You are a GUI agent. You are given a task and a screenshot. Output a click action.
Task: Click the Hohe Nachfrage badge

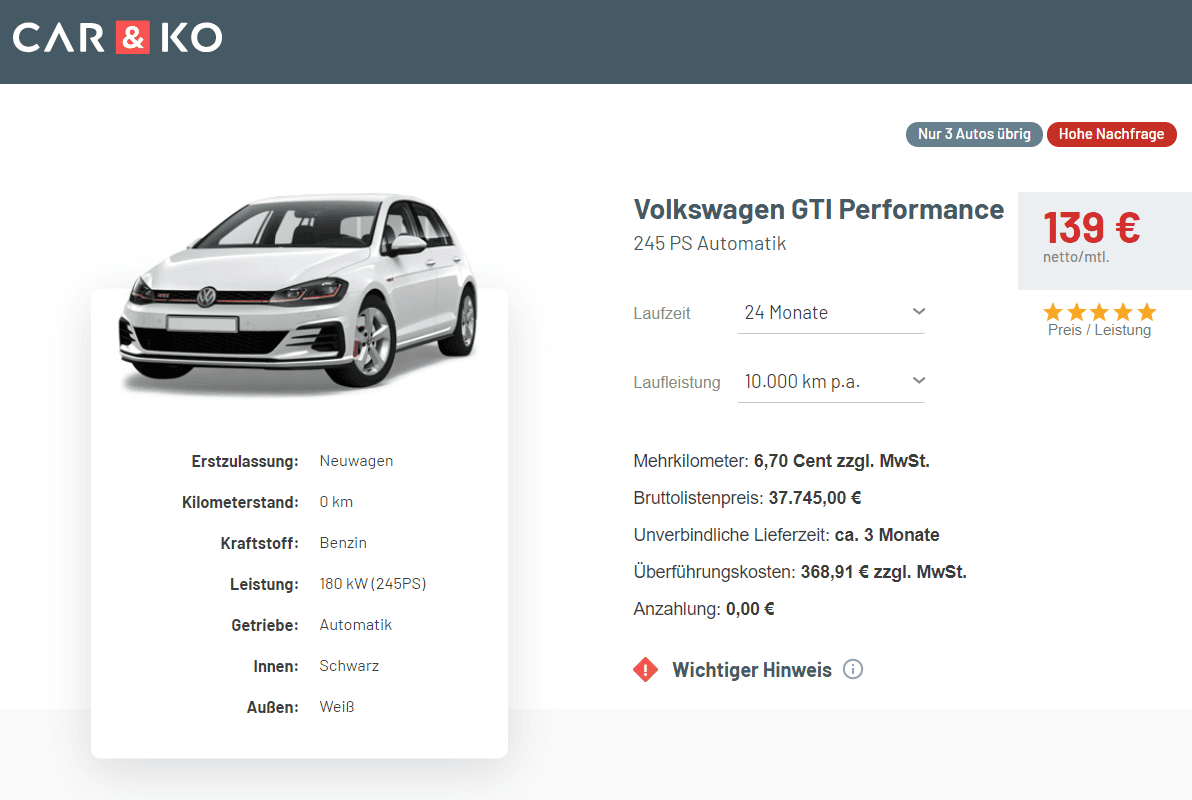click(1111, 134)
